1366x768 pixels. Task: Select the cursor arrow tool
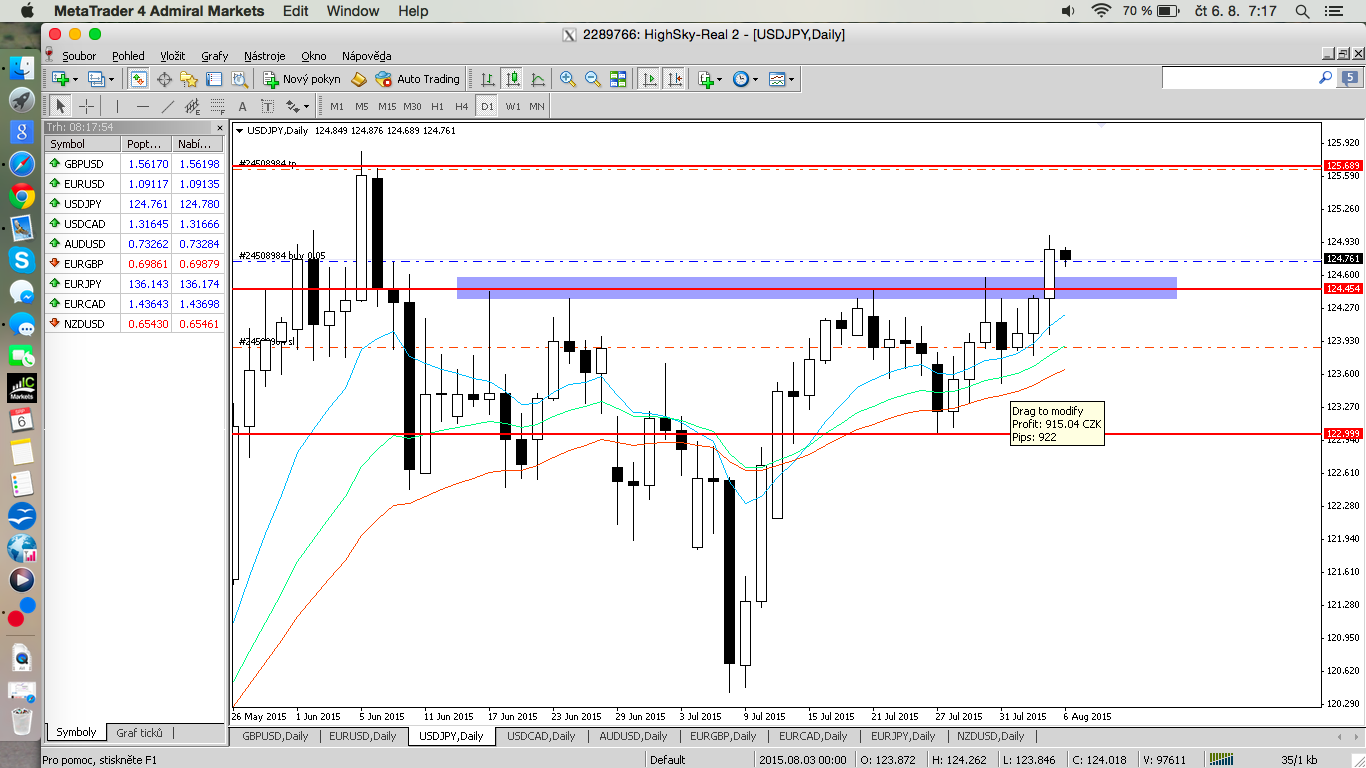[60, 106]
